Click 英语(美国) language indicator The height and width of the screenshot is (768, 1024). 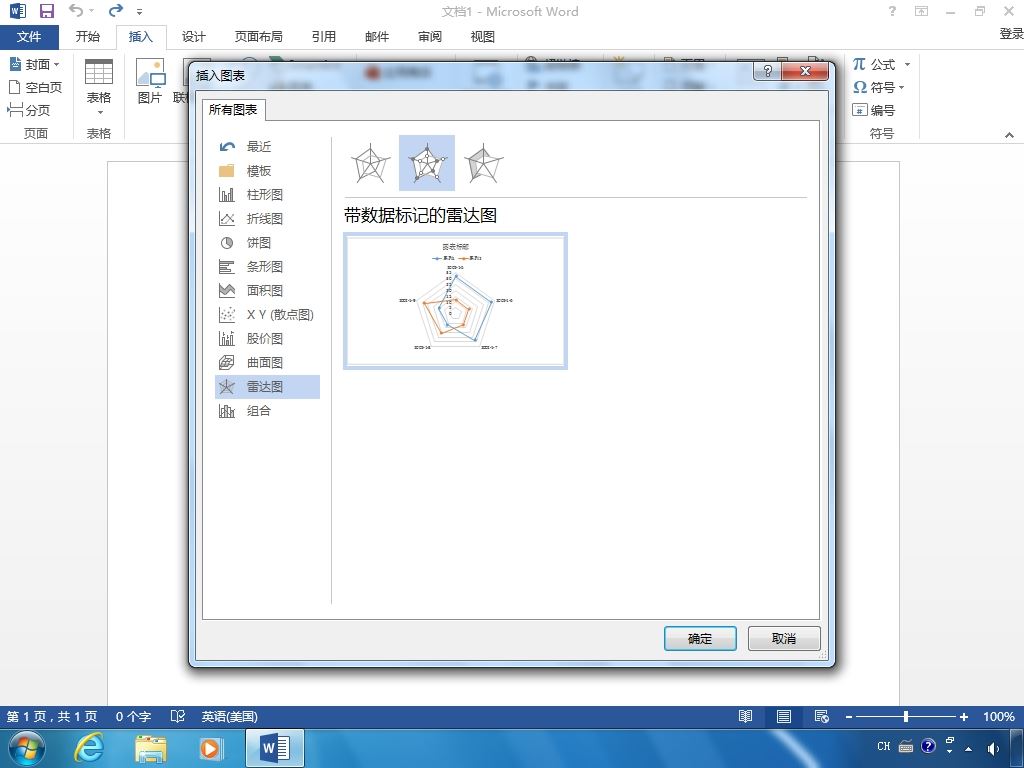click(229, 716)
